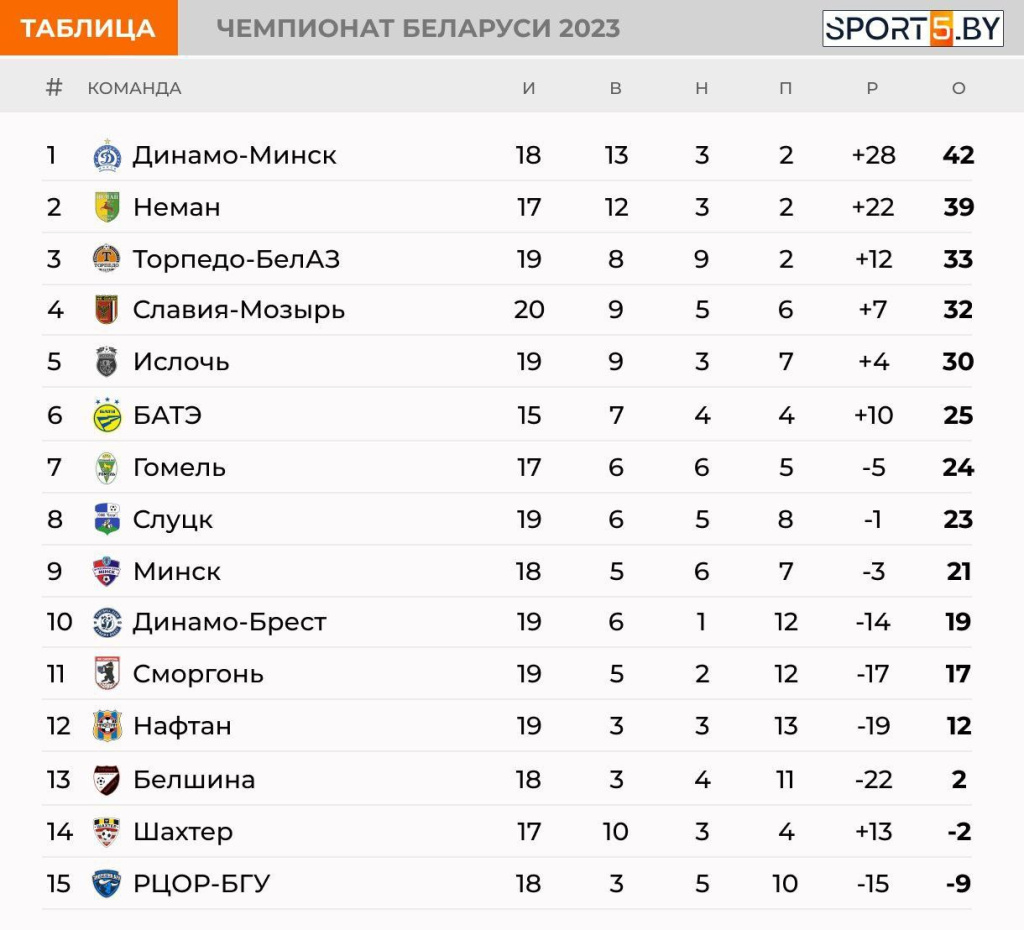Select the Динамо-Брест team row name
This screenshot has height=930, width=1024.
(230, 622)
